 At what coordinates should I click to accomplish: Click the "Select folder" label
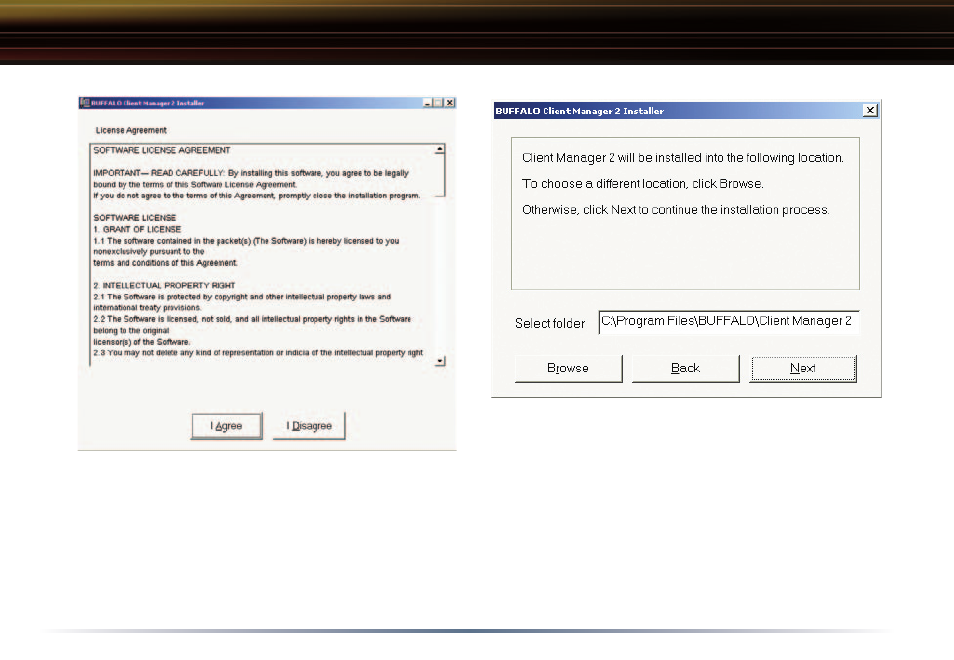tap(550, 323)
